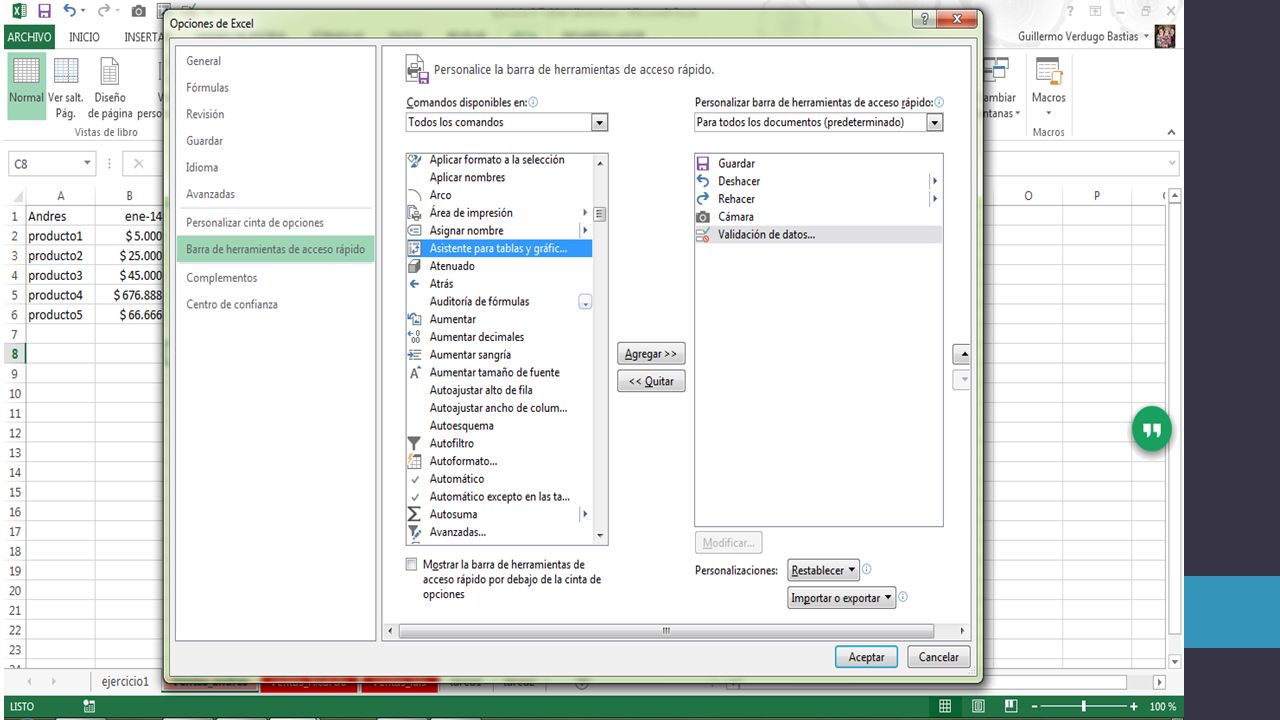Image resolution: width=1280 pixels, height=720 pixels.
Task: Choose Atenuado command in list
Action: point(499,266)
